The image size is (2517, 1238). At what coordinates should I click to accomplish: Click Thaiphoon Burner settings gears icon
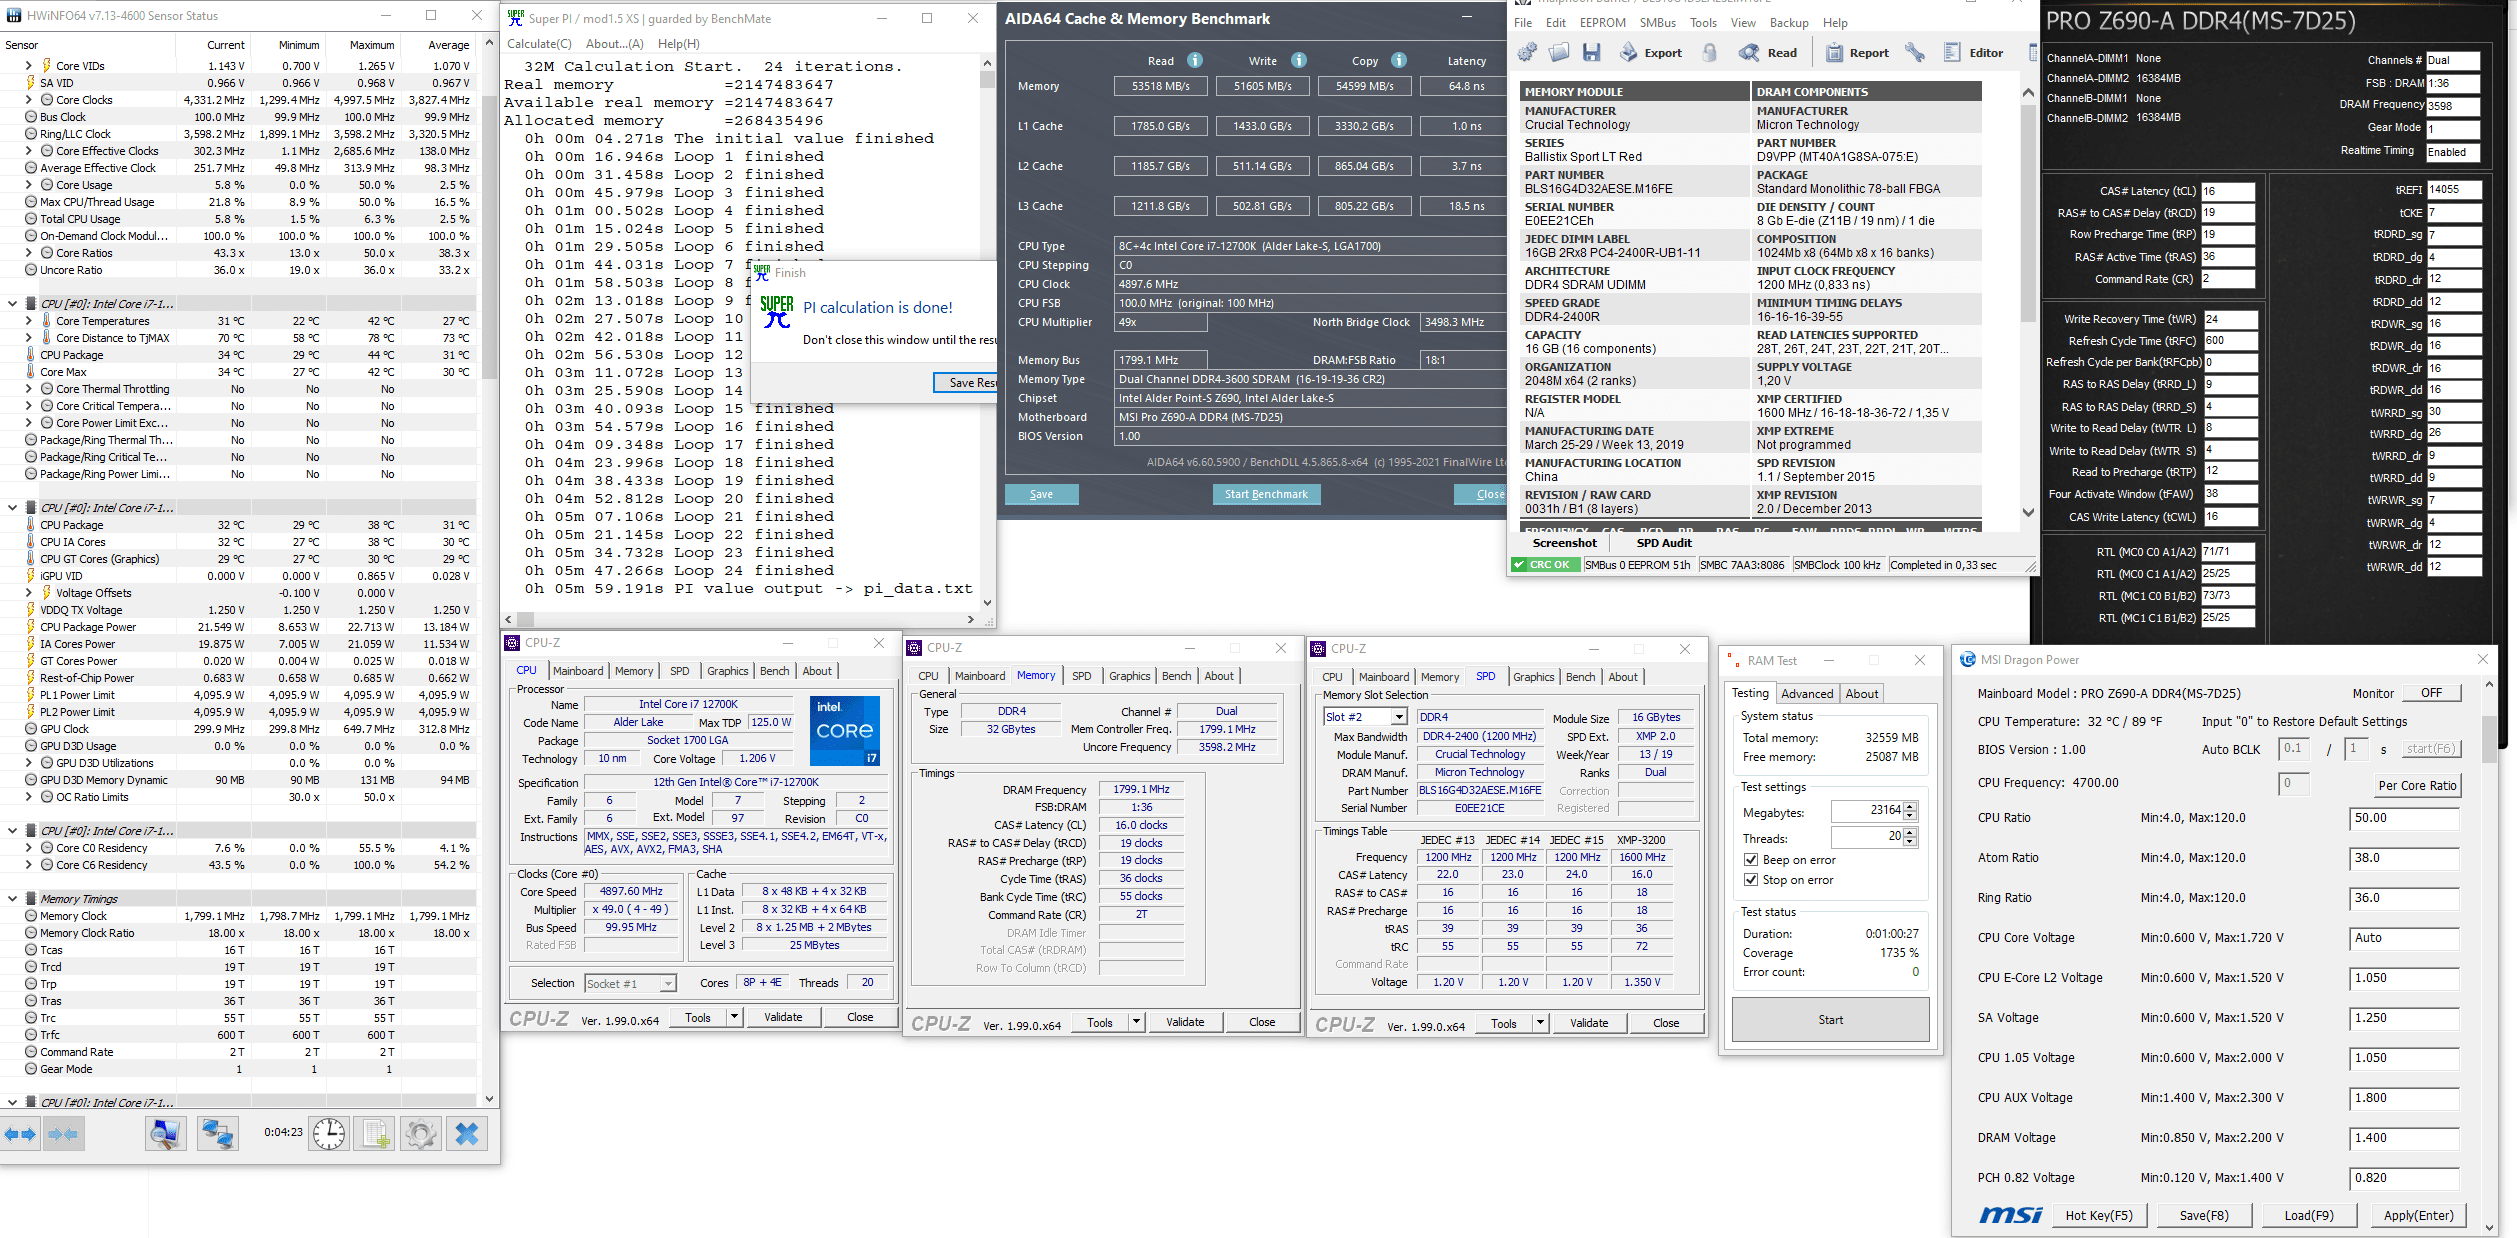click(1527, 53)
